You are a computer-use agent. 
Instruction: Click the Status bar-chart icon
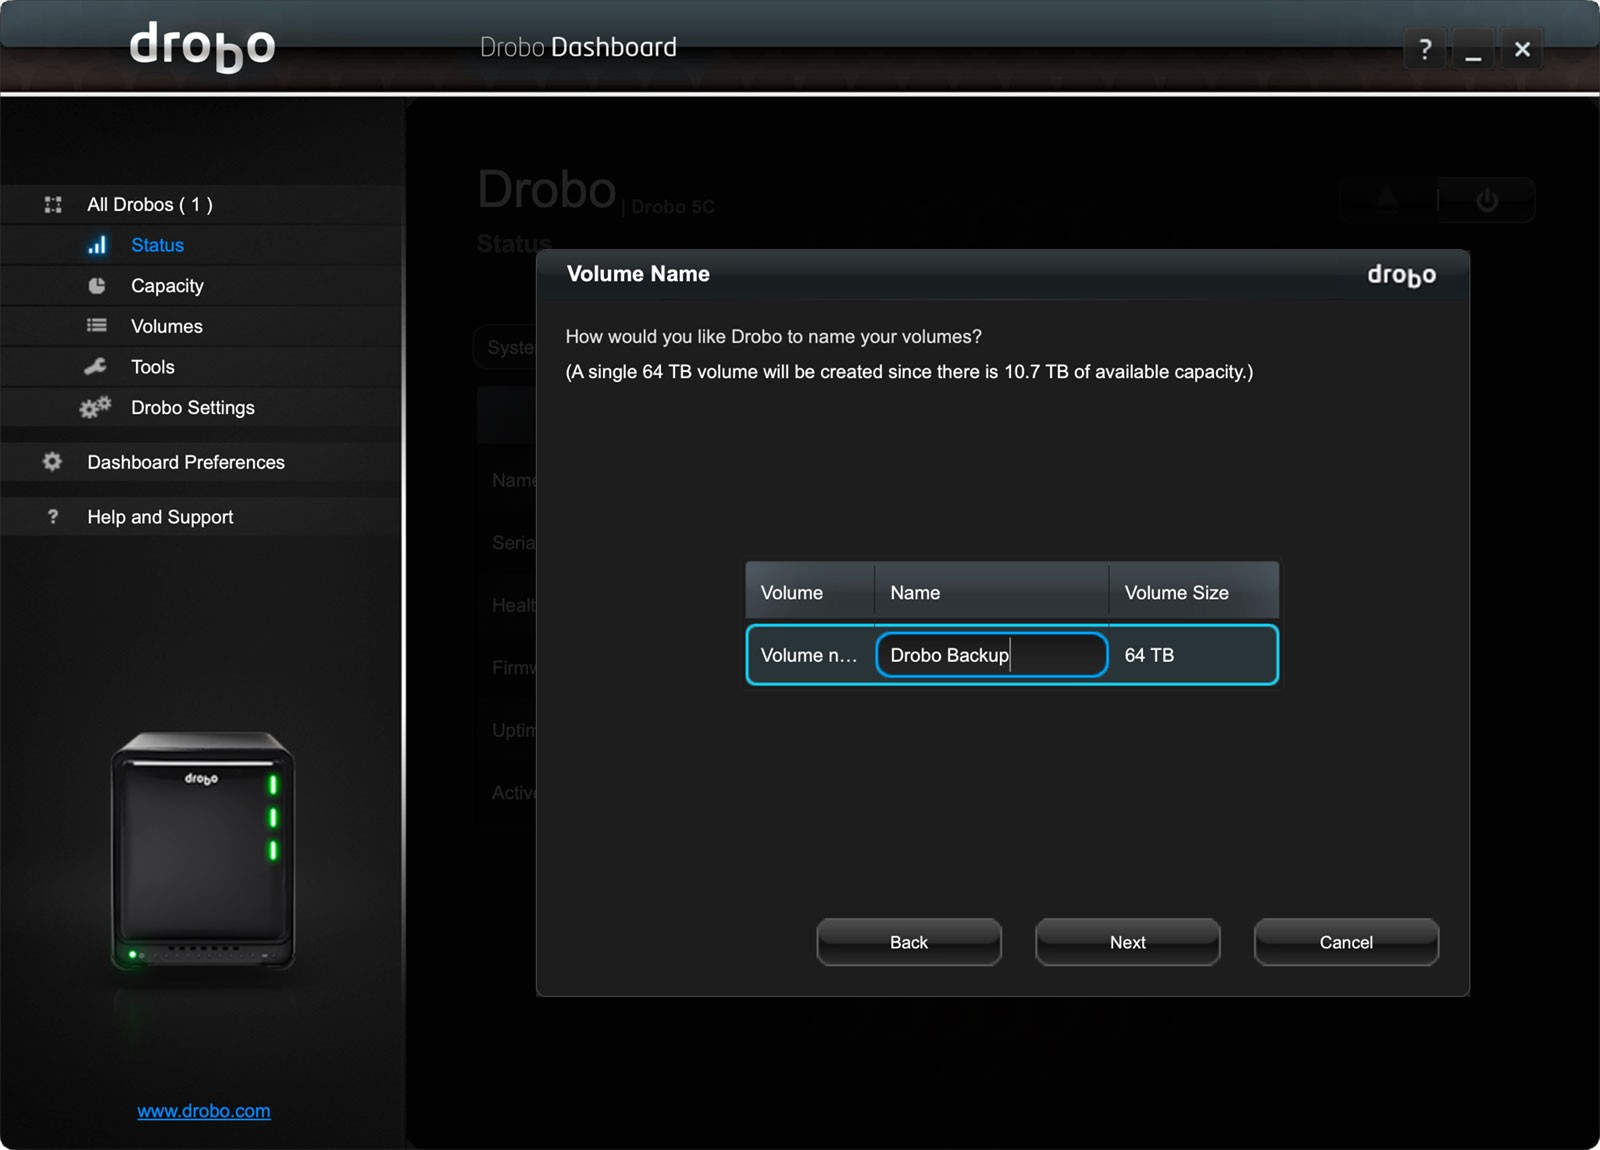click(x=97, y=245)
